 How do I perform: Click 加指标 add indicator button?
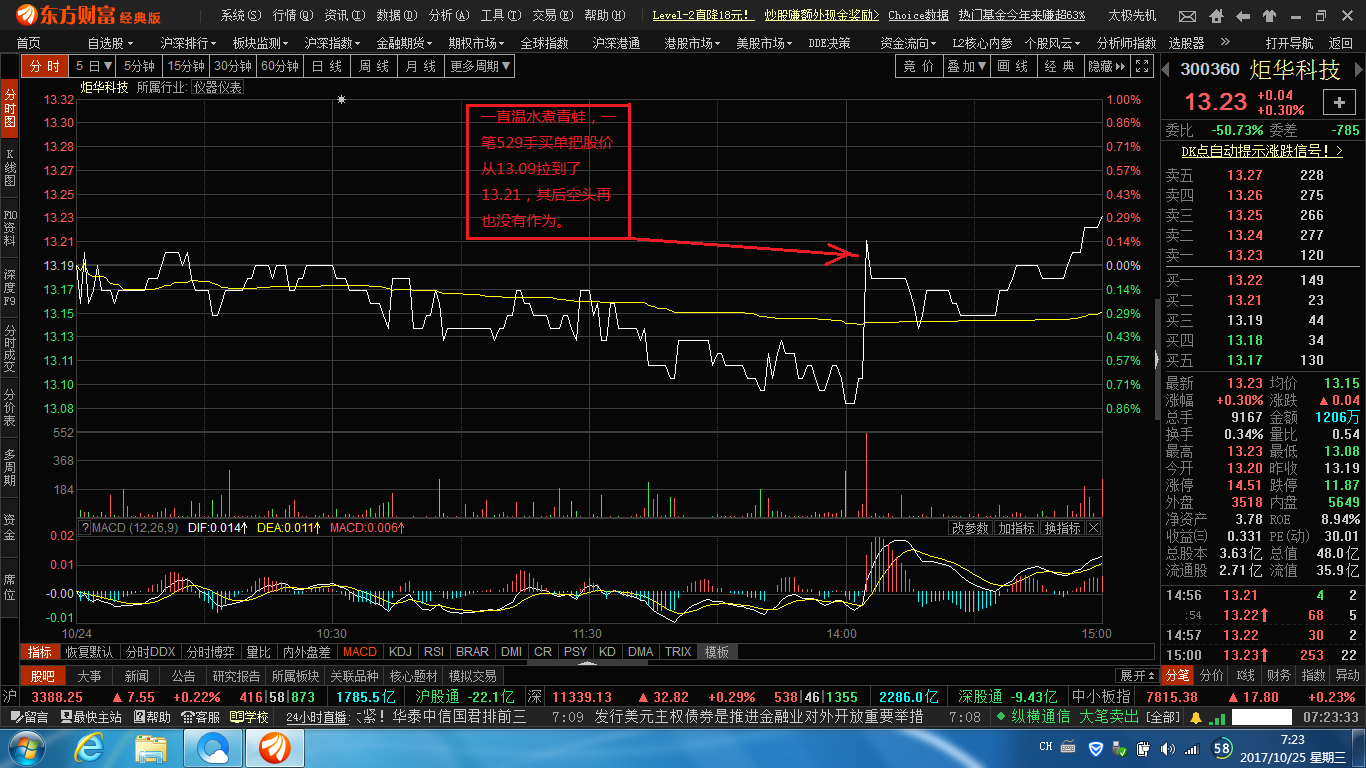click(1017, 528)
